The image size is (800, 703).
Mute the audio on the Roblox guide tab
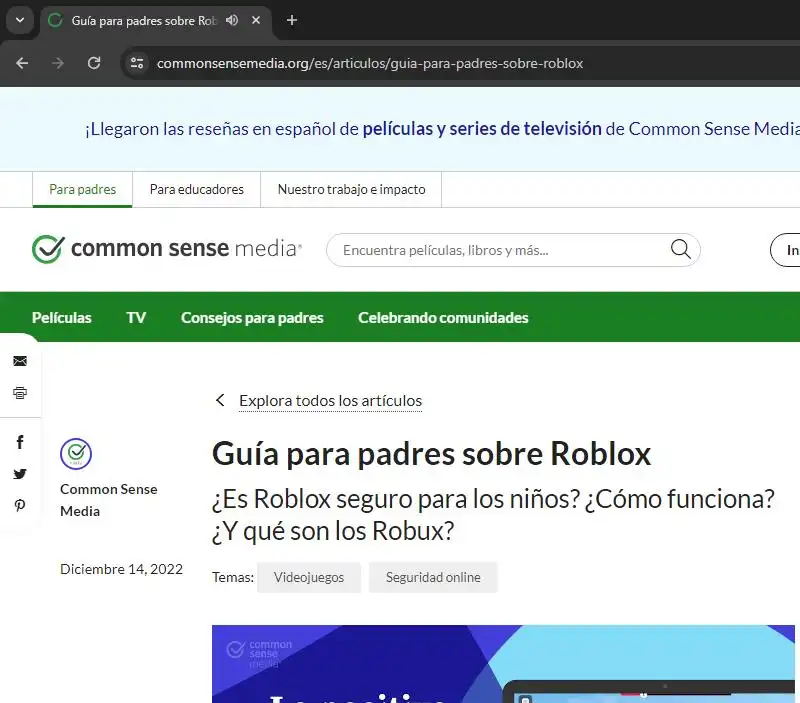232,20
